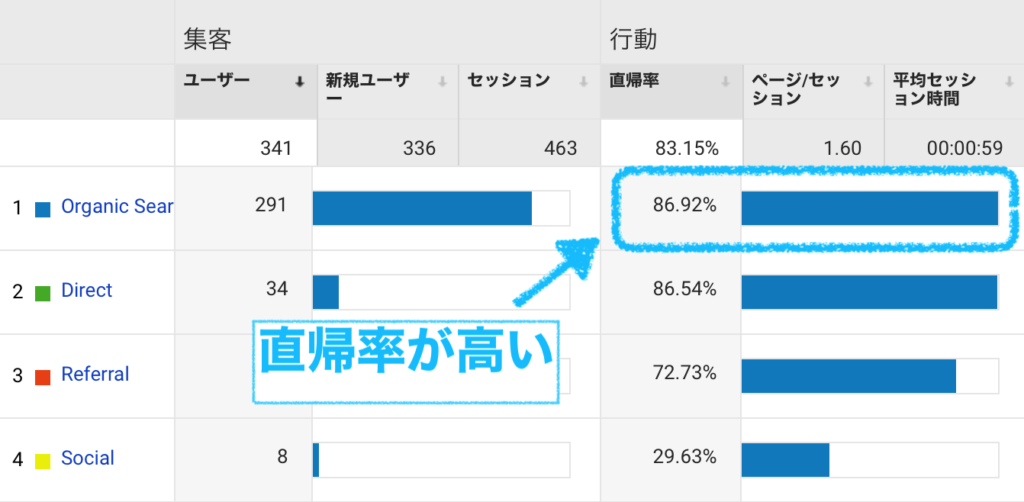Open the Referral channel link
Screen dimensions: 1024x502
click(95, 374)
